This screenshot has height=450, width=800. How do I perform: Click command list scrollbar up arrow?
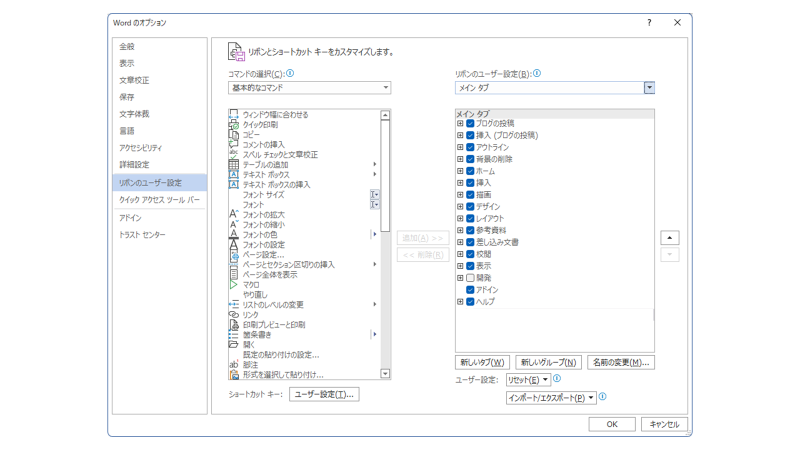point(385,115)
